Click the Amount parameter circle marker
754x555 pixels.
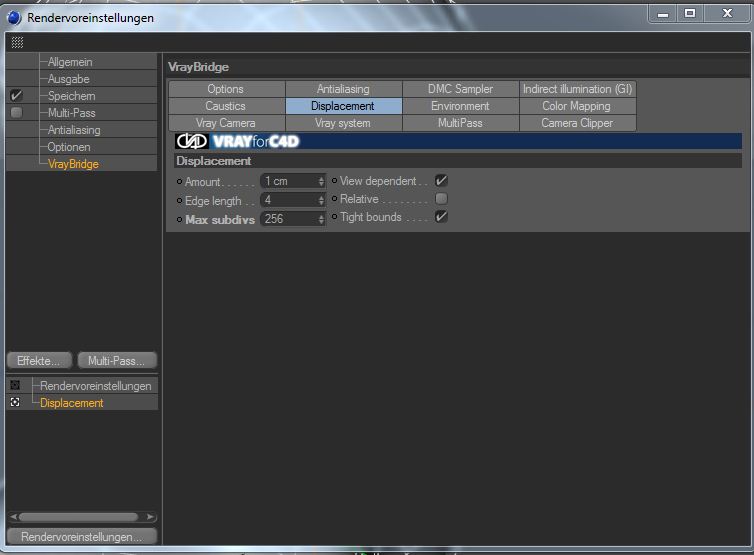click(x=179, y=182)
